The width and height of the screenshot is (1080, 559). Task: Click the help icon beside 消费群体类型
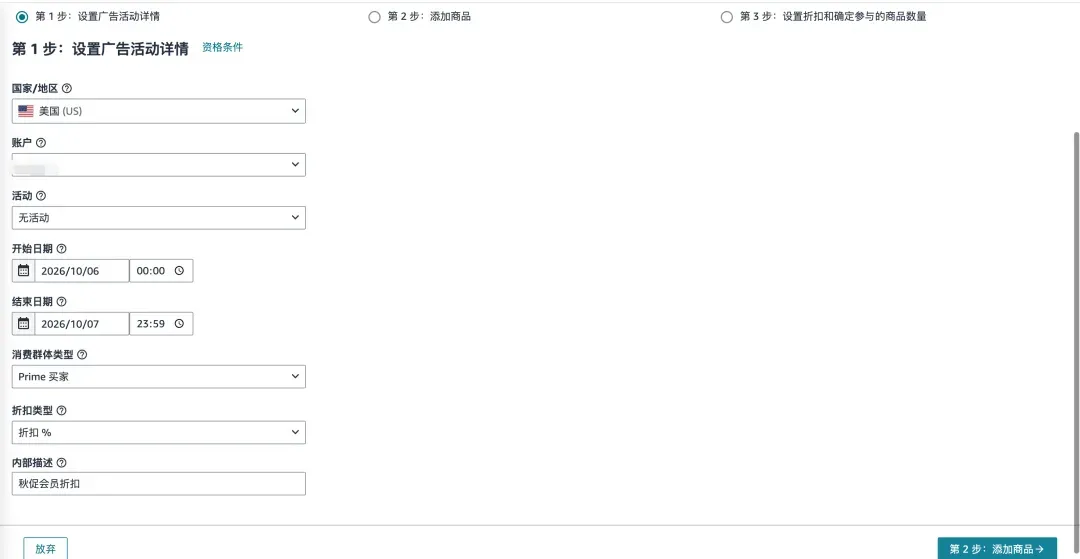(x=82, y=355)
